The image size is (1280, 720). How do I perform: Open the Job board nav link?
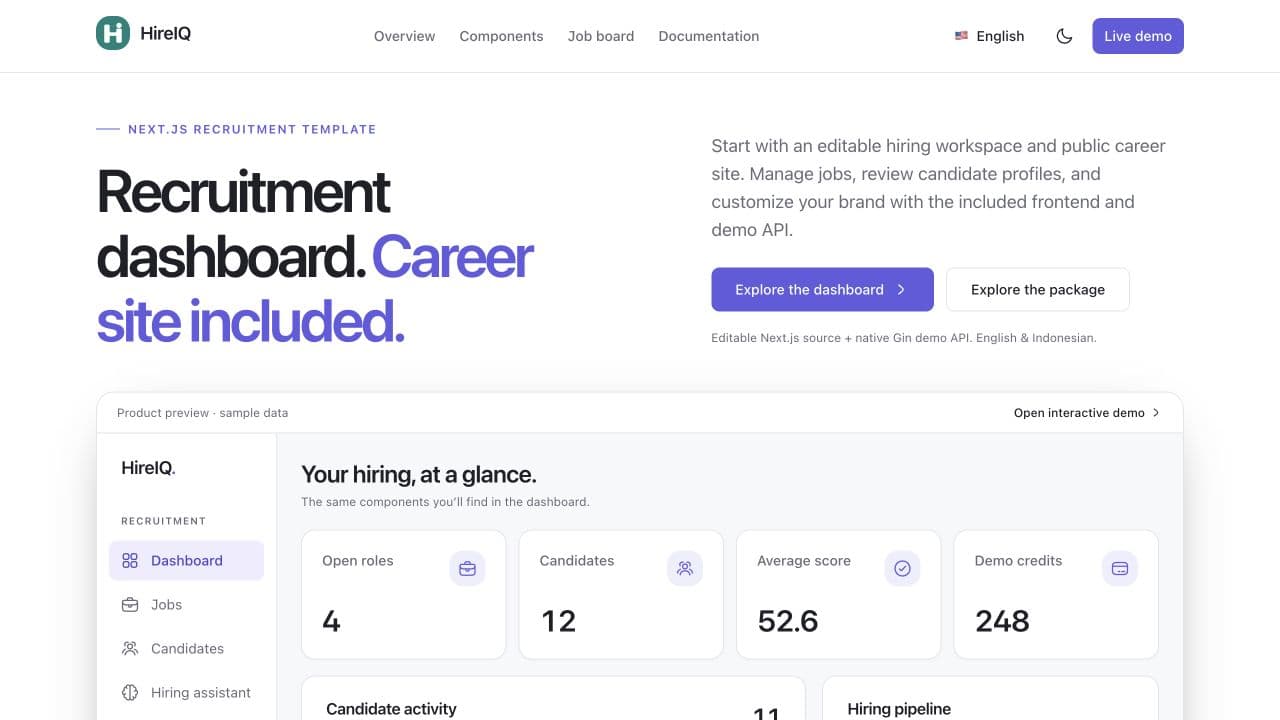pos(601,36)
